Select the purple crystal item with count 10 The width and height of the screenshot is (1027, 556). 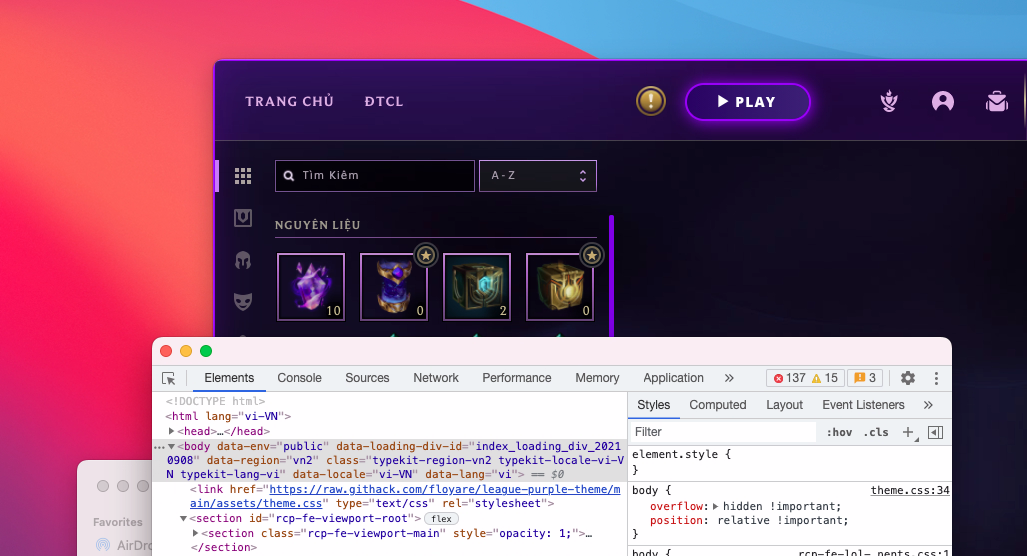(x=311, y=287)
